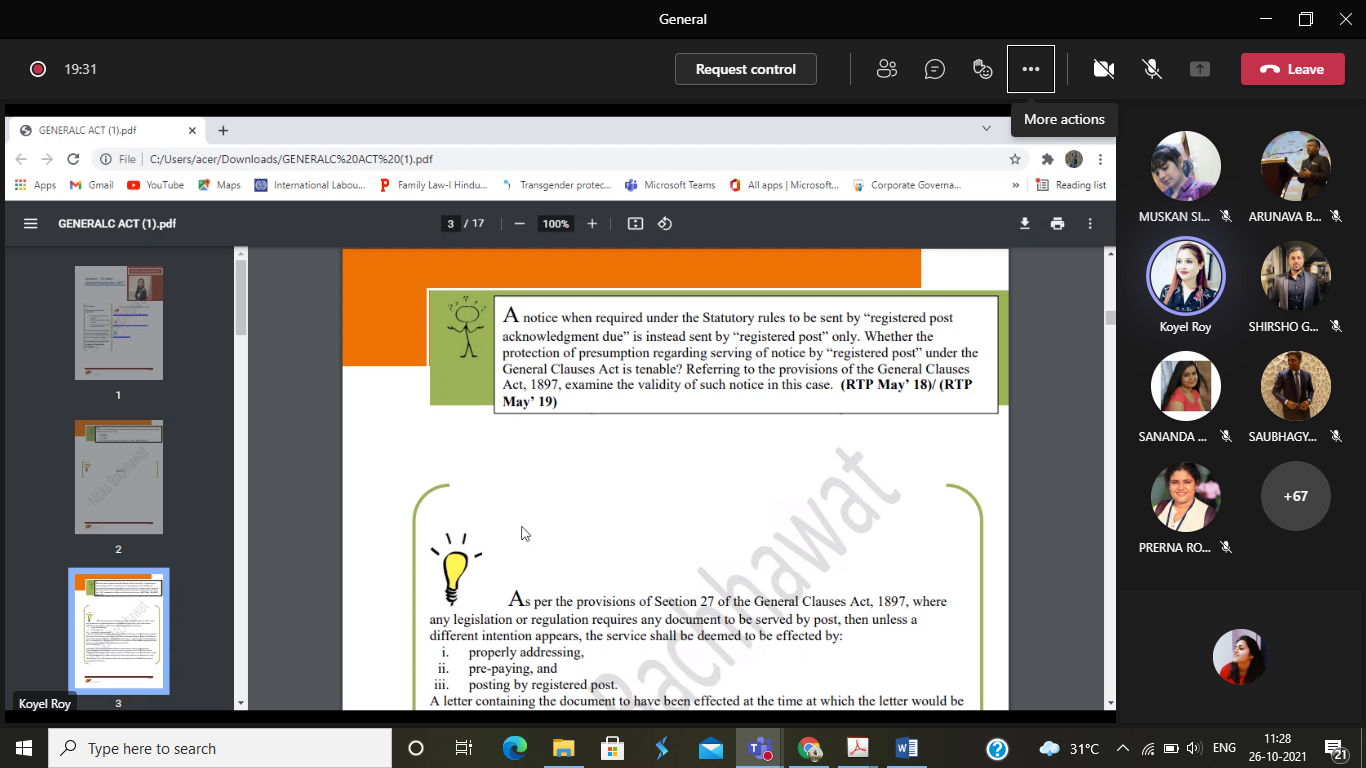The height and width of the screenshot is (768, 1366).
Task: Open the notification center in the taskbar
Action: (1335, 748)
